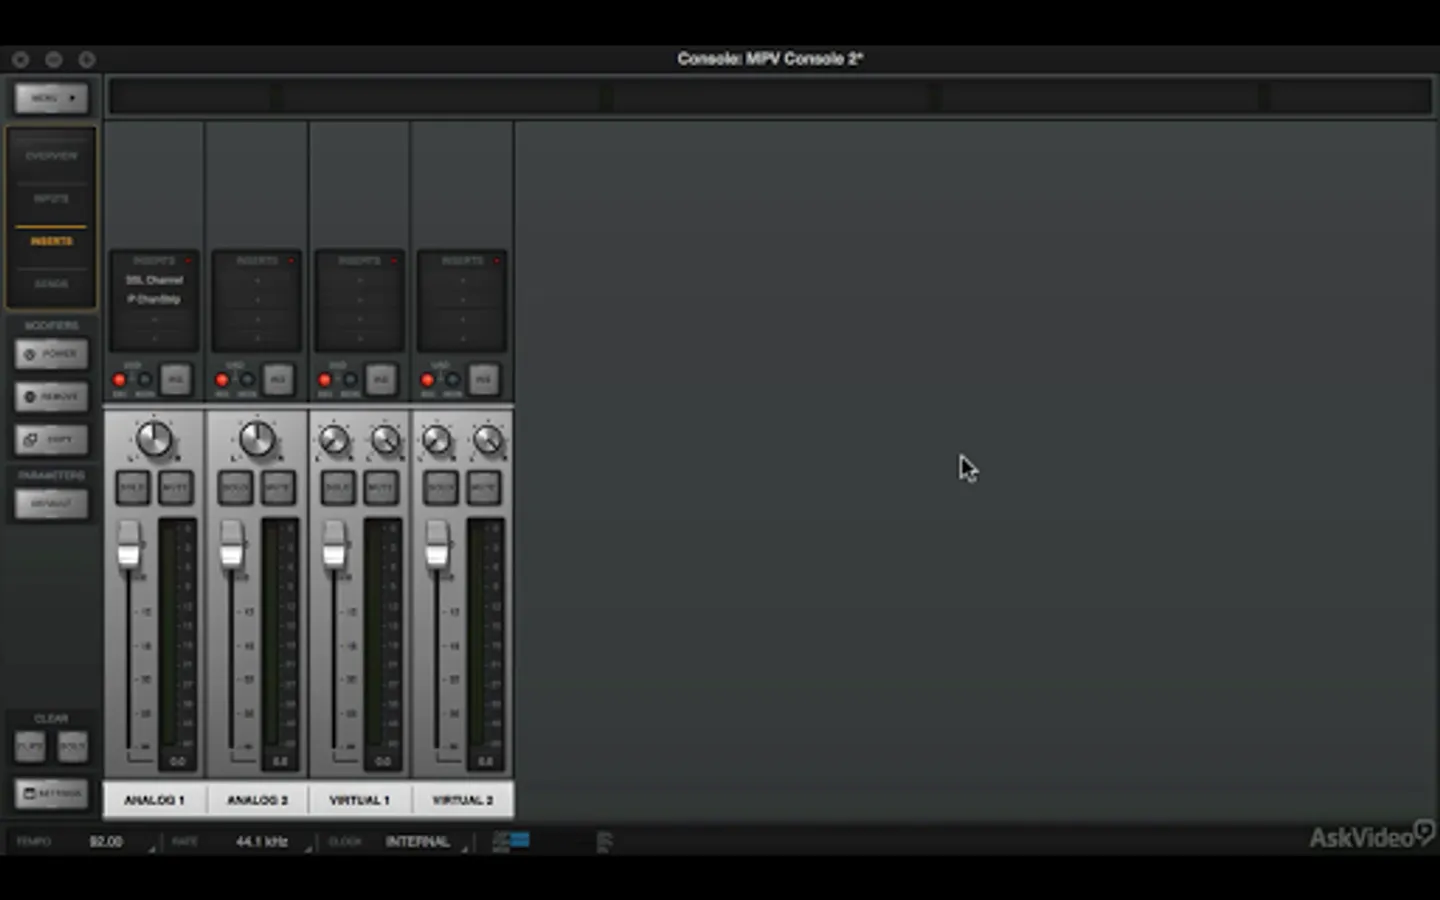Viewport: 1440px width, 900px height.
Task: Select the INSERTS view tab
Action: click(x=51, y=241)
